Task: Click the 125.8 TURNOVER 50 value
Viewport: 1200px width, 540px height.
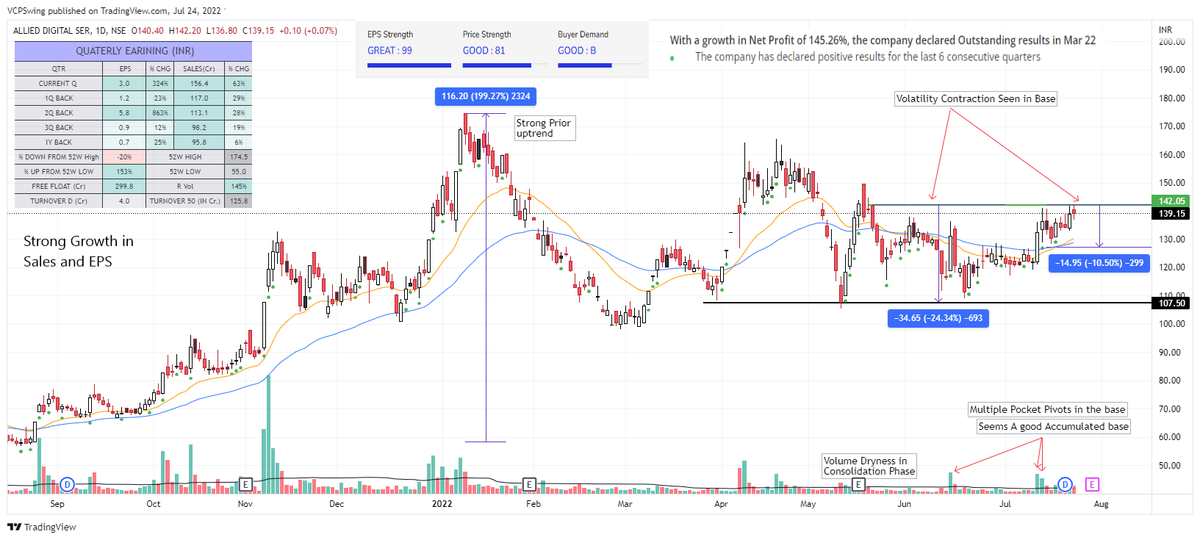Action: pyautogui.click(x=238, y=201)
